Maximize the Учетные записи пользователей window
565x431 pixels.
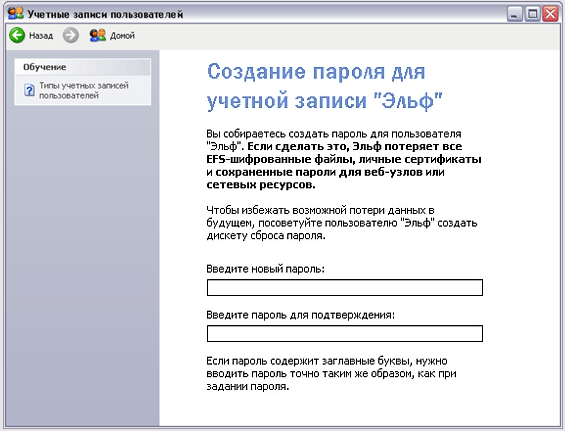pyautogui.click(x=532, y=14)
